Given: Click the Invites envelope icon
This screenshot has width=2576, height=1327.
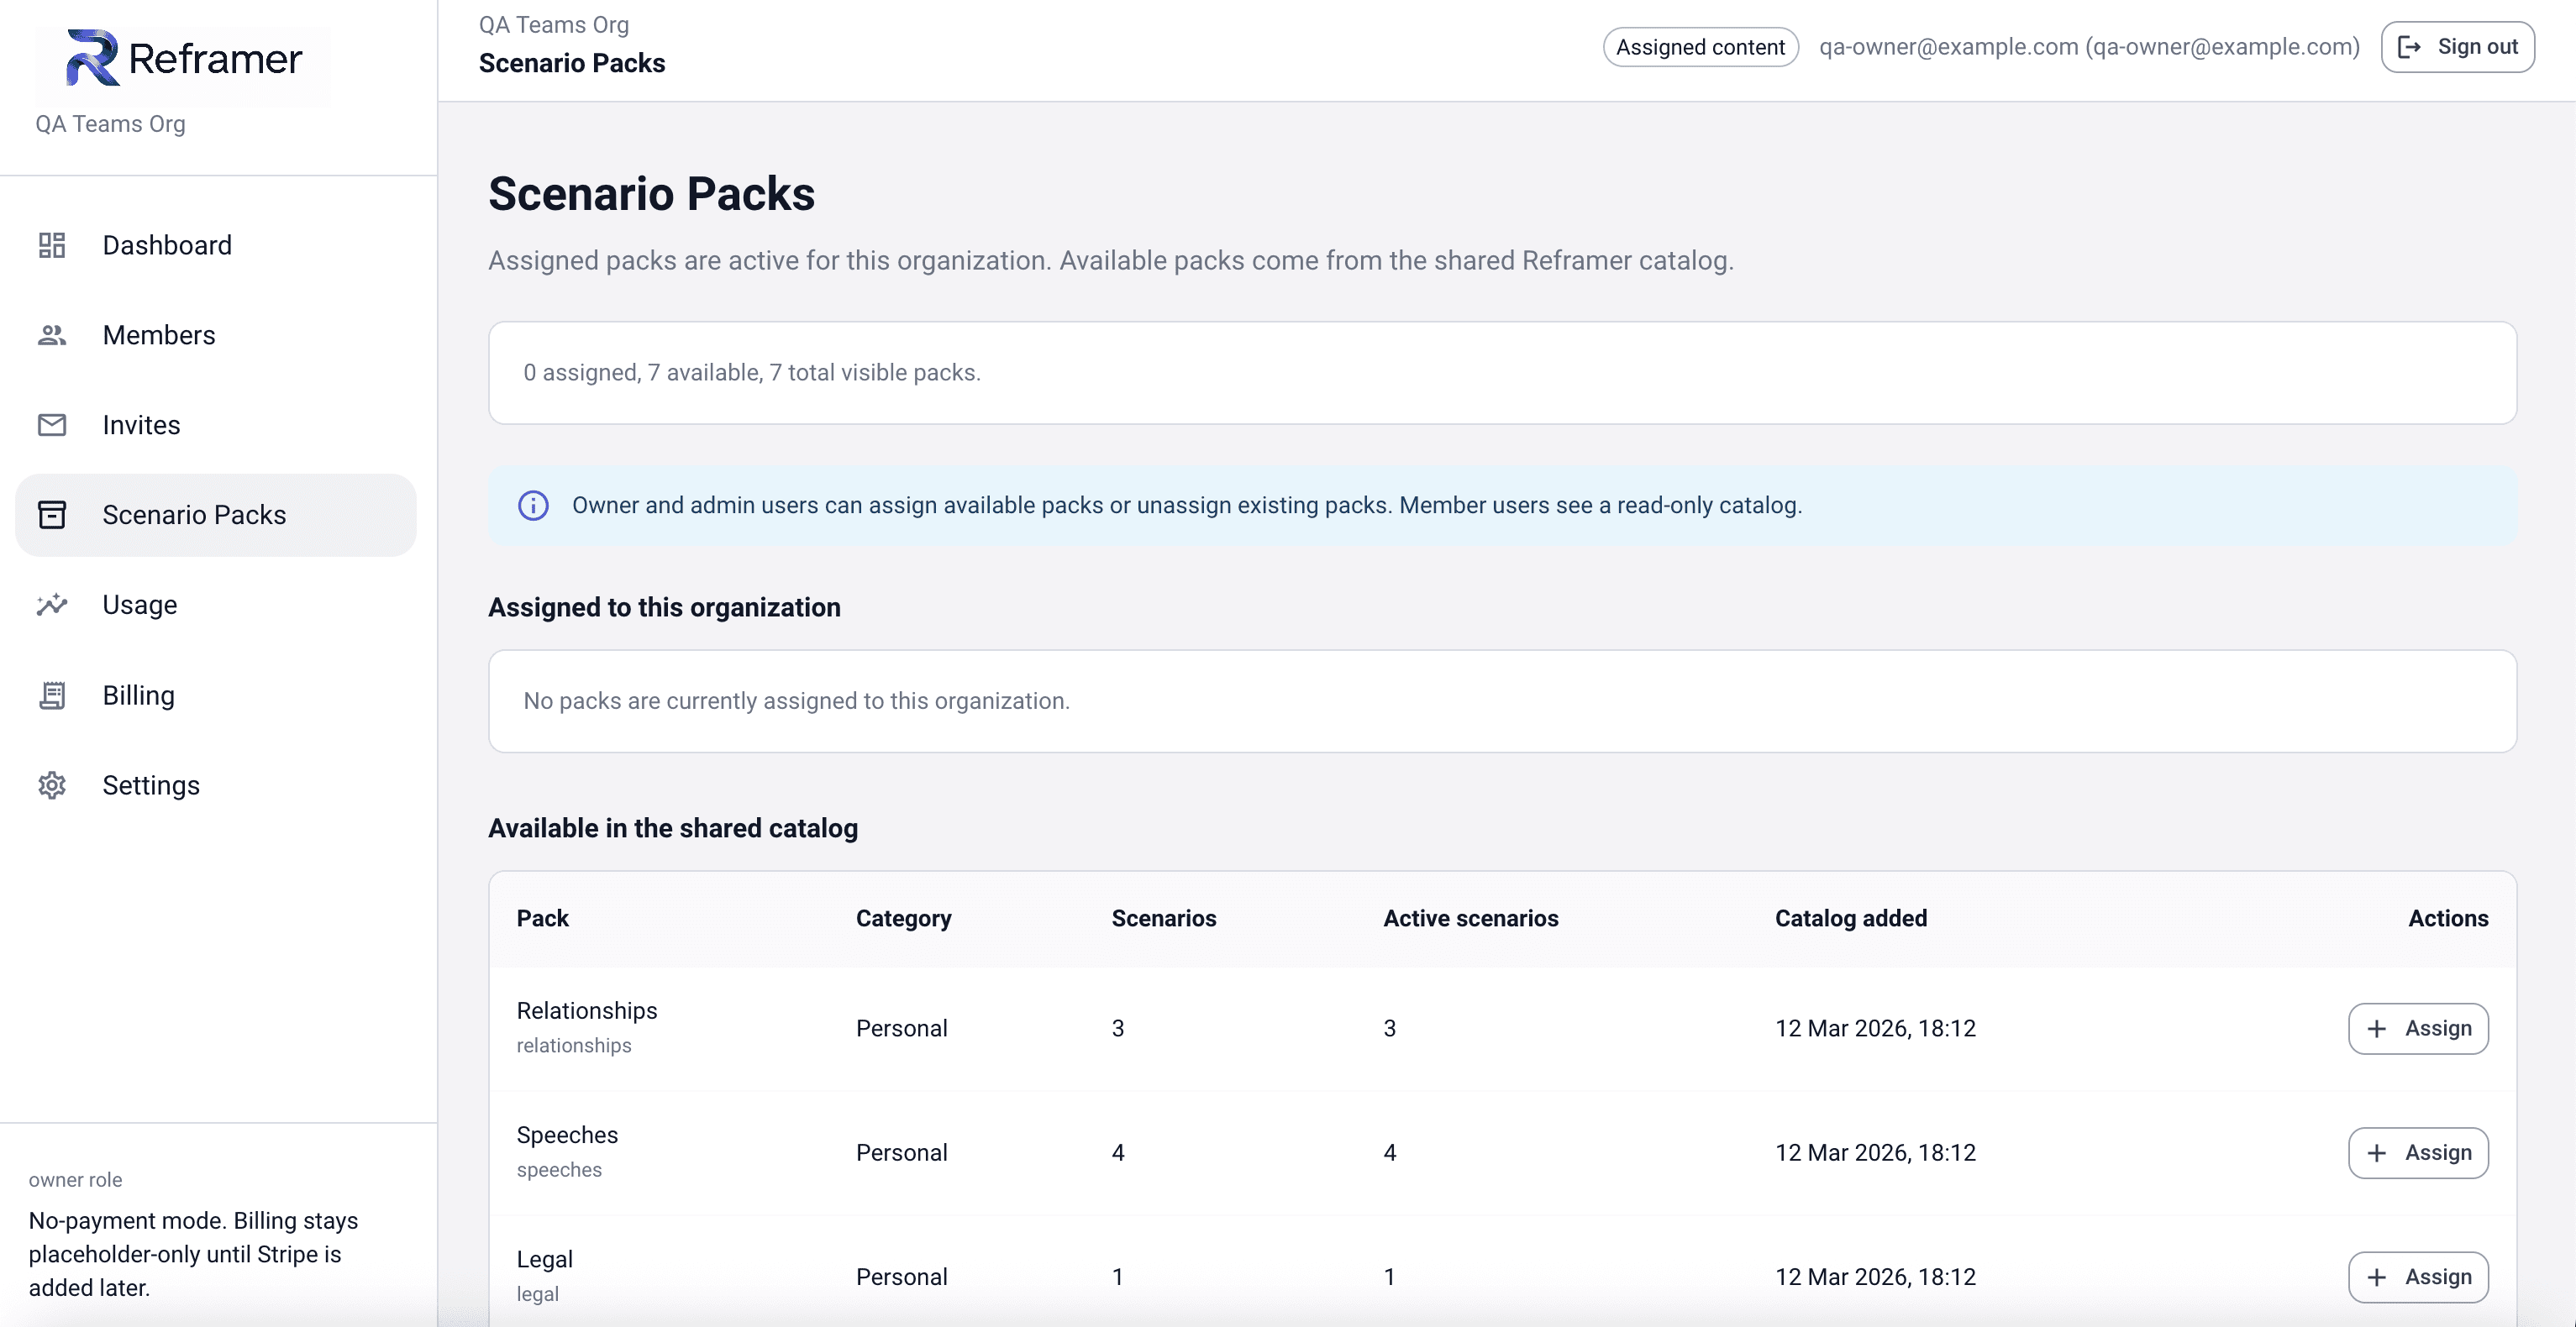Looking at the screenshot, I should coord(52,425).
